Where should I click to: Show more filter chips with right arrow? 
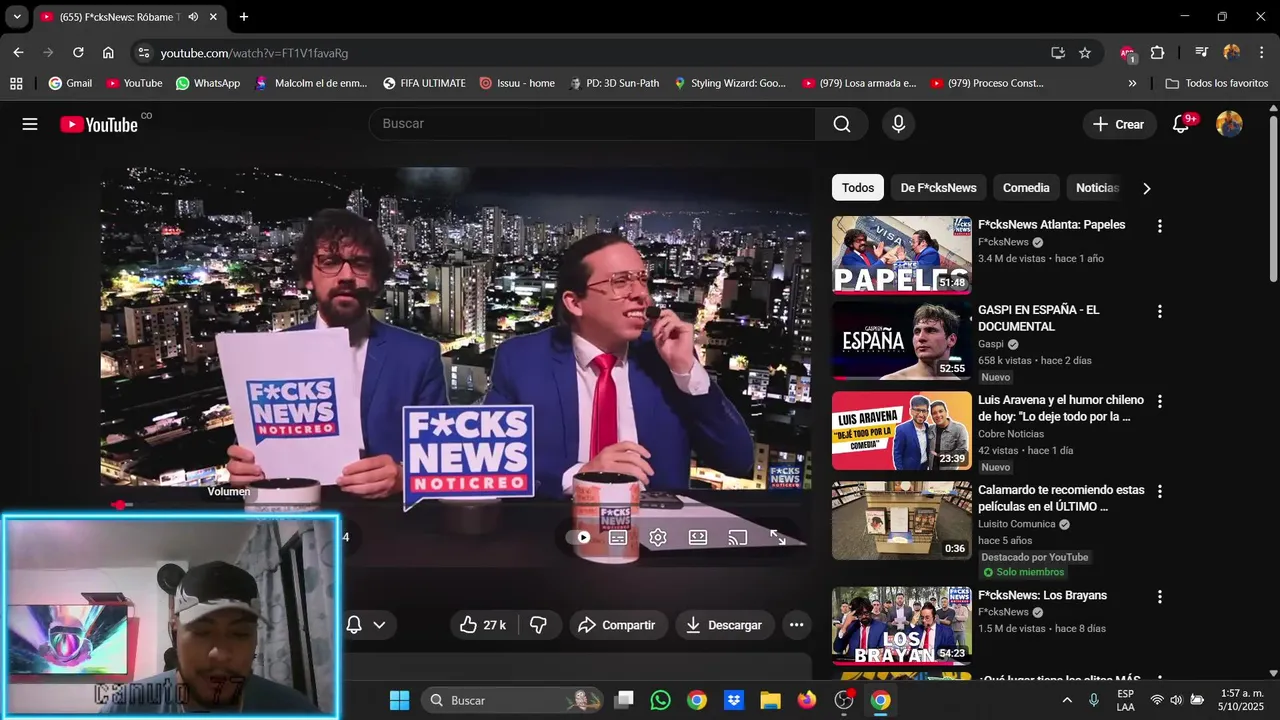(x=1146, y=188)
